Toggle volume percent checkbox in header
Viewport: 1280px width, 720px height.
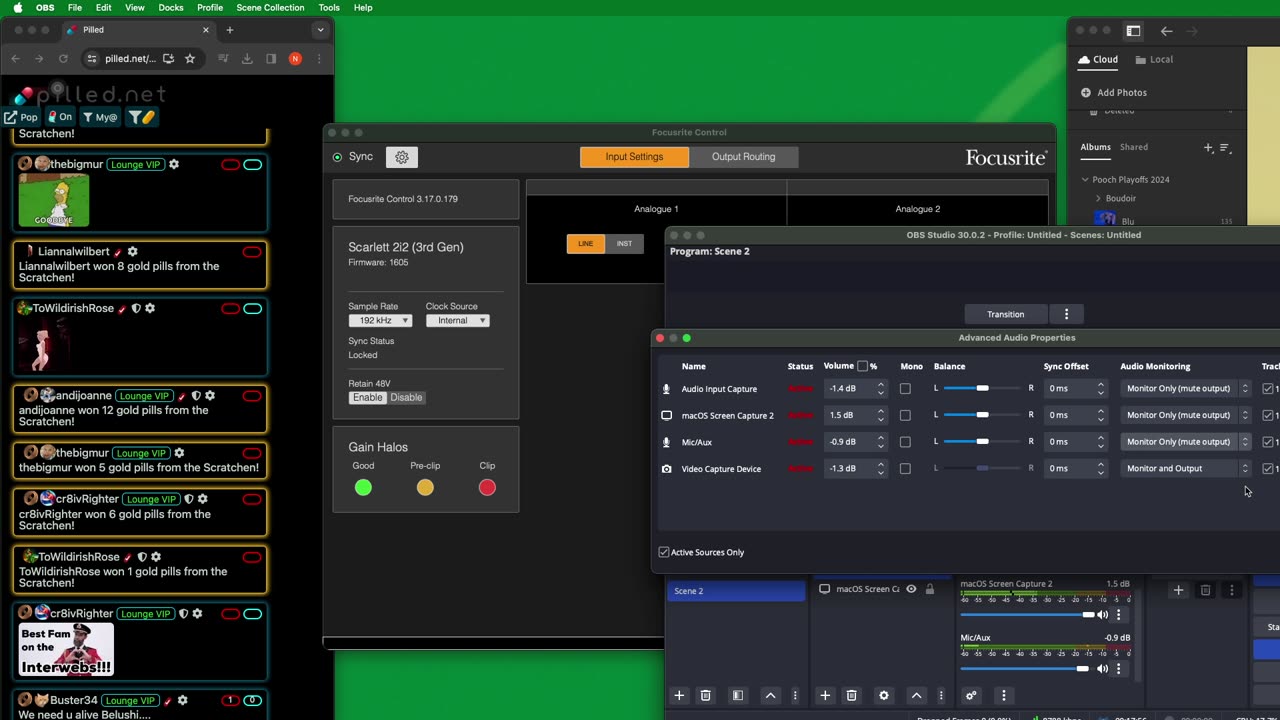click(x=862, y=366)
